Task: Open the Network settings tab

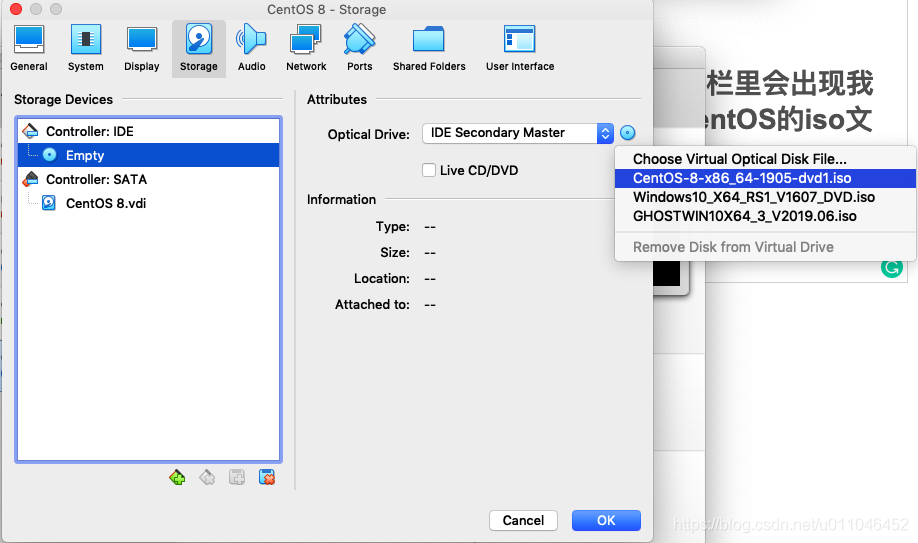Action: click(306, 49)
